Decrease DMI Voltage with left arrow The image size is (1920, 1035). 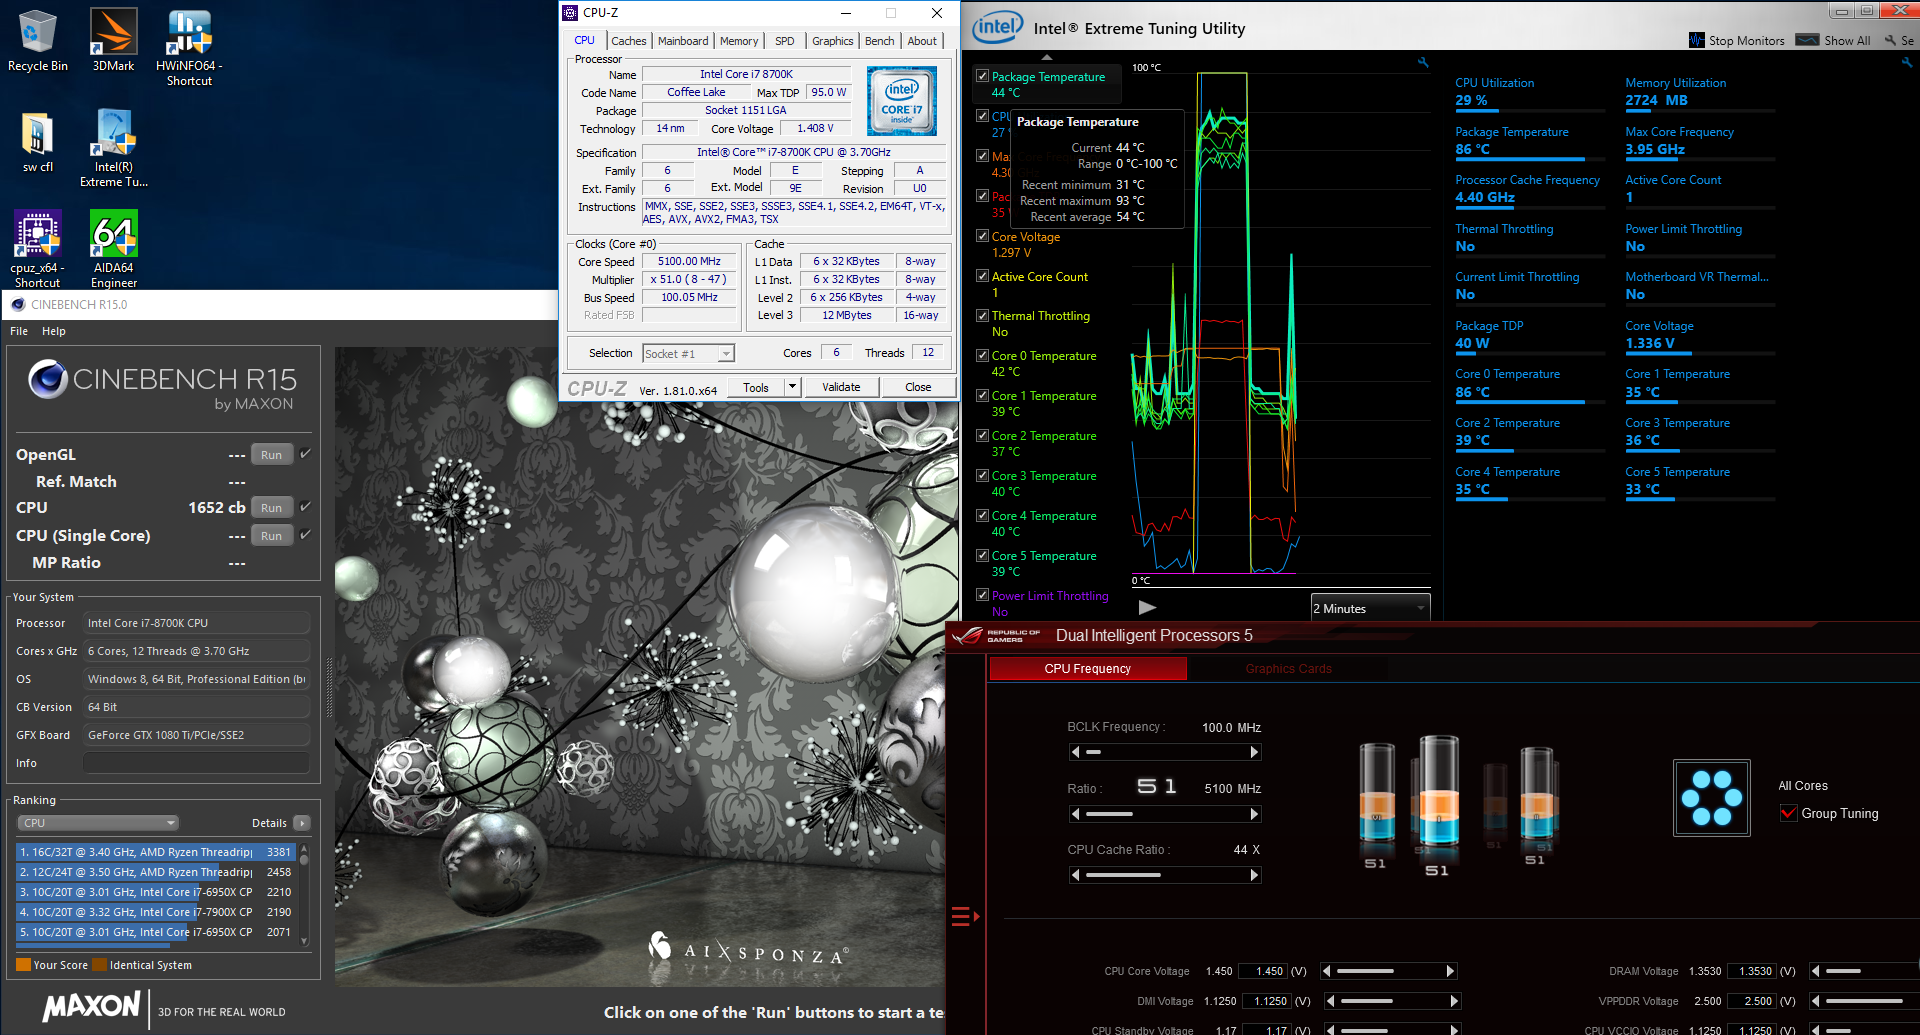(x=1331, y=1001)
